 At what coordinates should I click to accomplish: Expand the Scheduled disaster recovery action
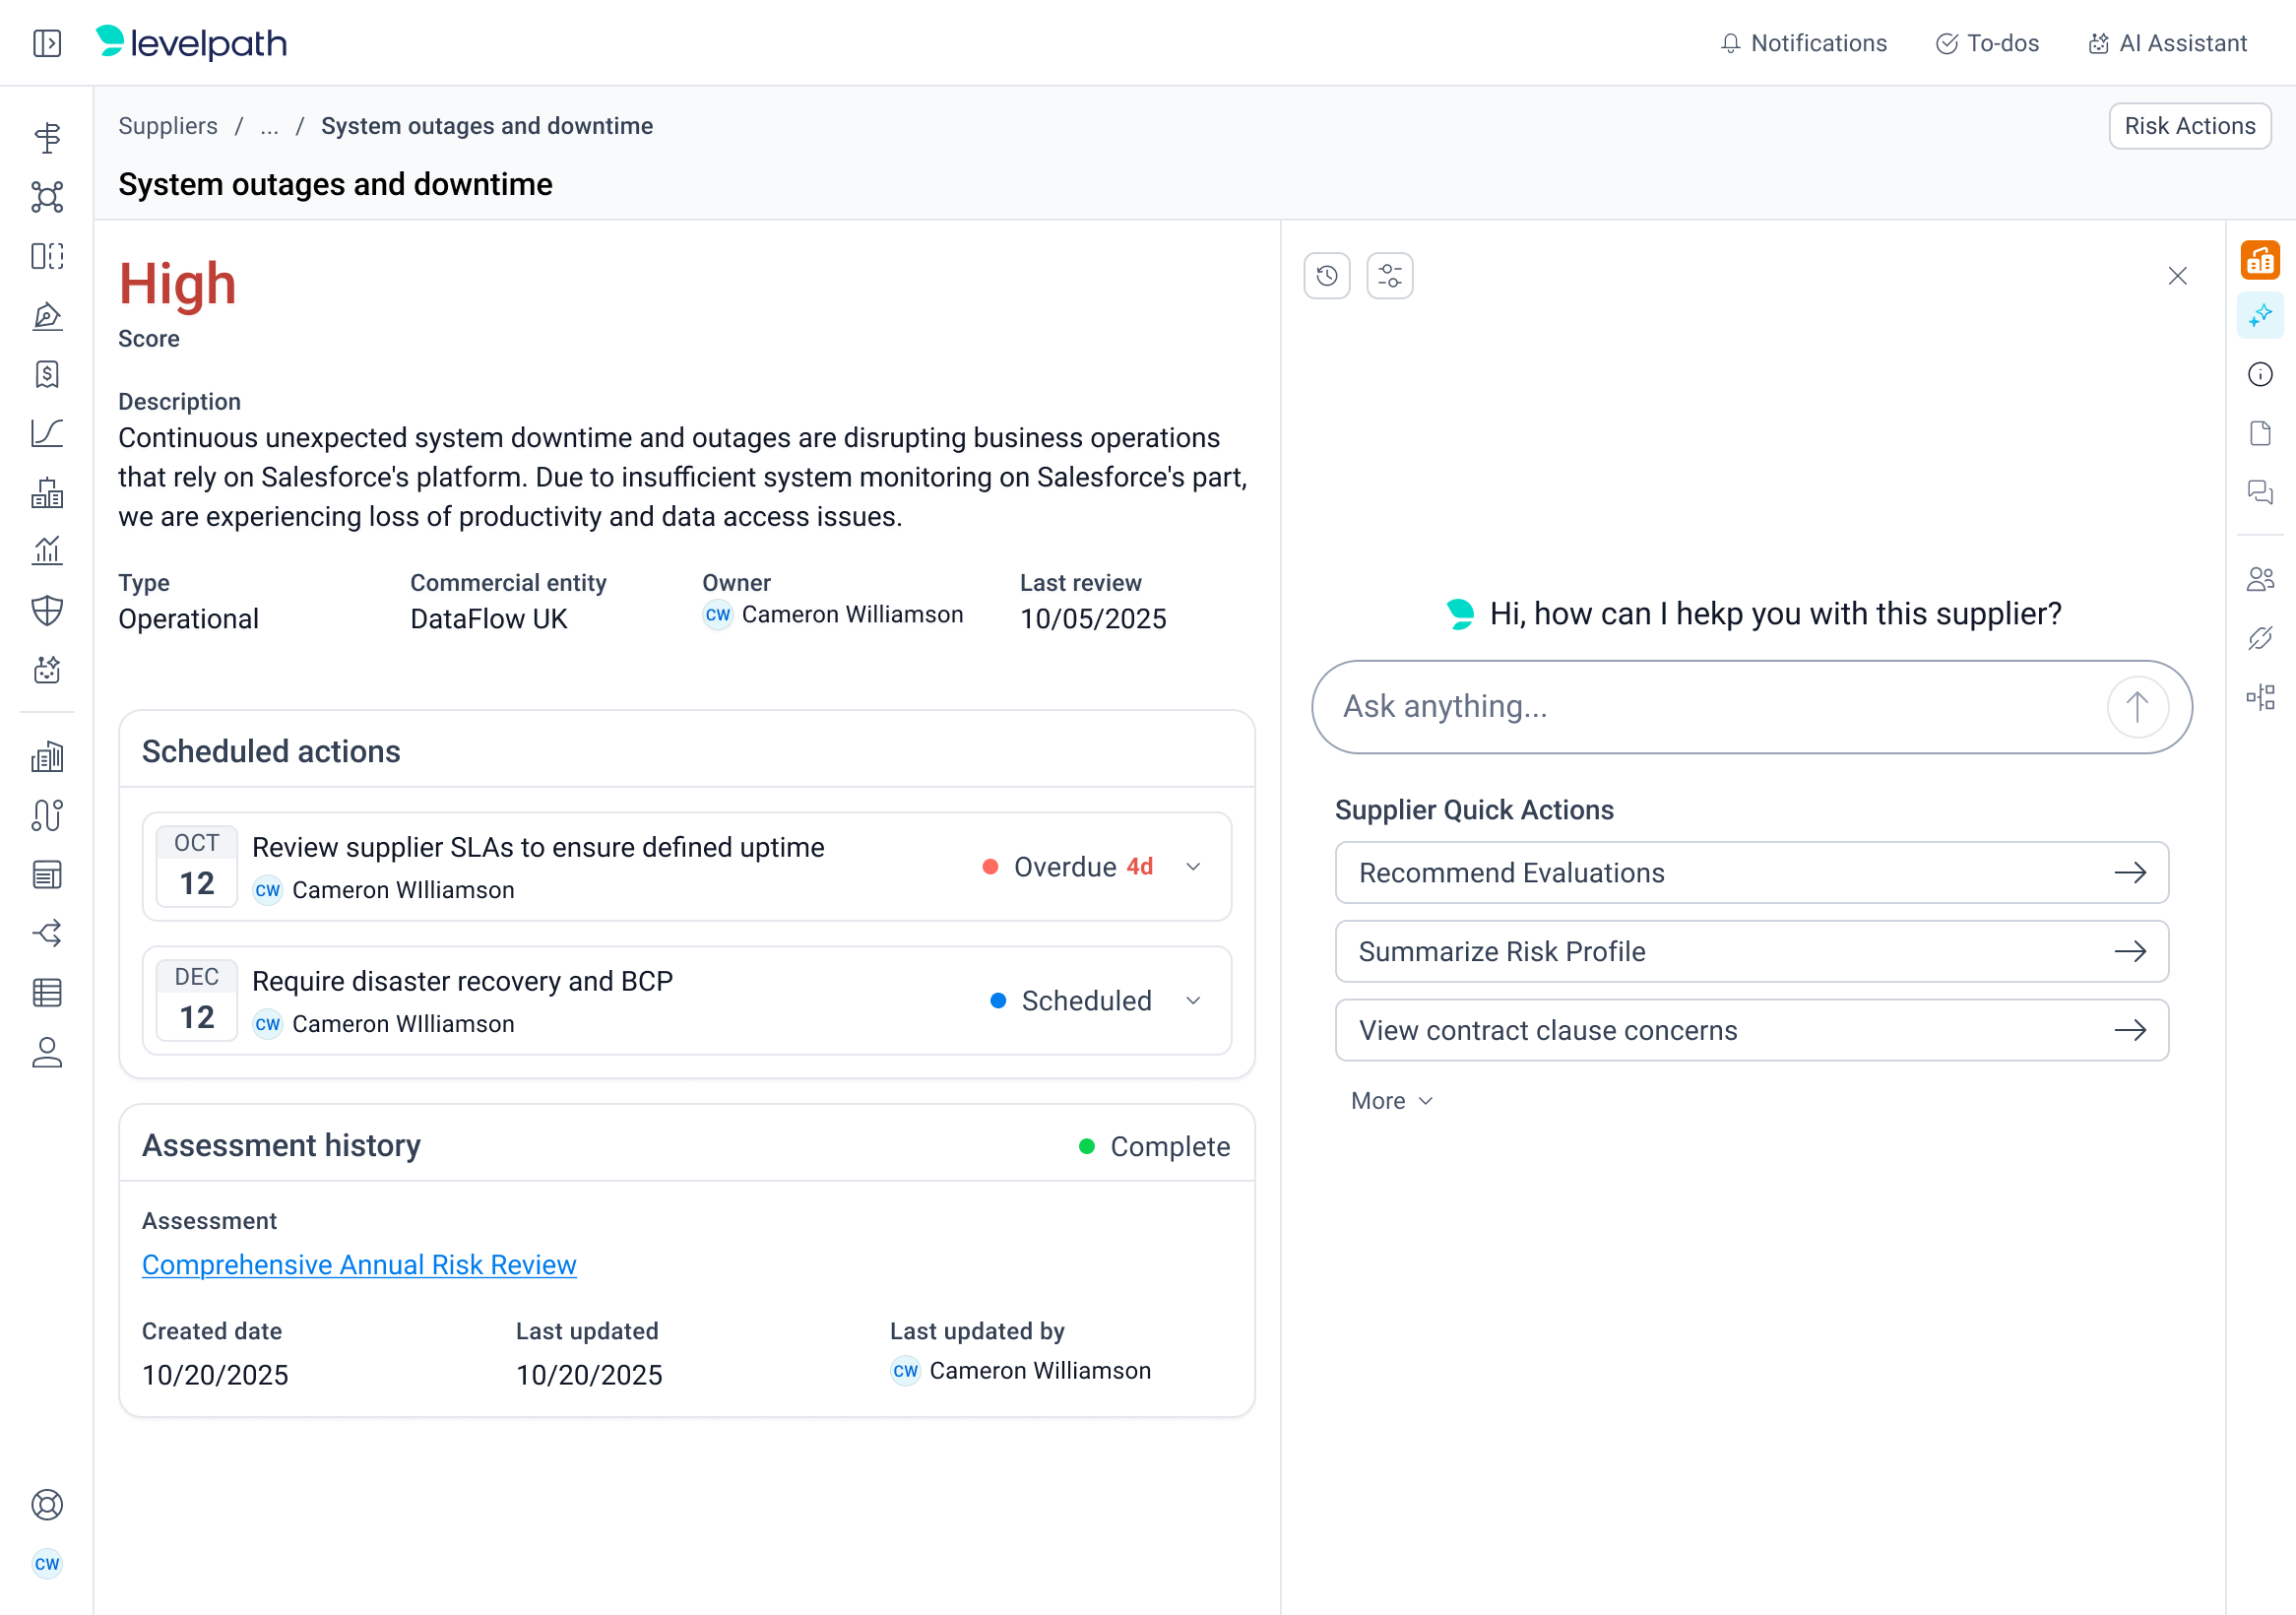click(x=1193, y=1001)
